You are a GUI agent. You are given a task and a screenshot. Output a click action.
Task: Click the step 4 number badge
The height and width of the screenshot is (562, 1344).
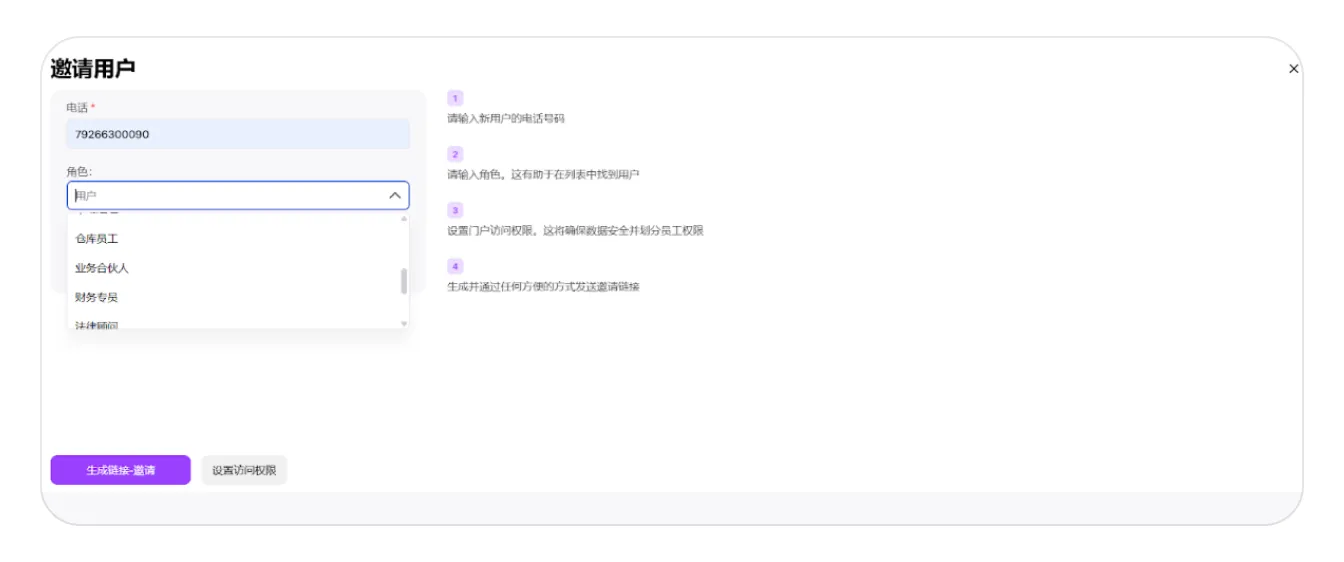[x=455, y=267]
